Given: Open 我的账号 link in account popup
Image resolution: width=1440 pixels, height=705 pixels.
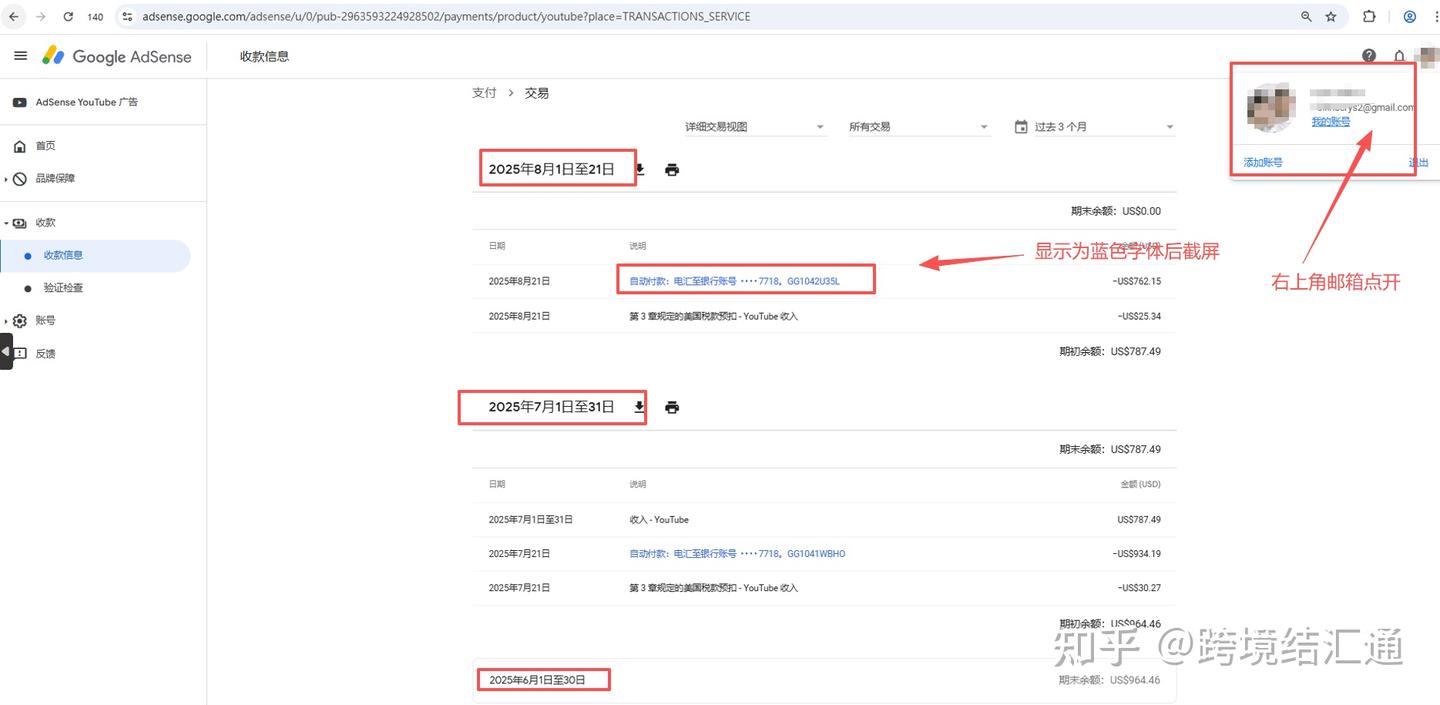Looking at the screenshot, I should pos(1331,122).
